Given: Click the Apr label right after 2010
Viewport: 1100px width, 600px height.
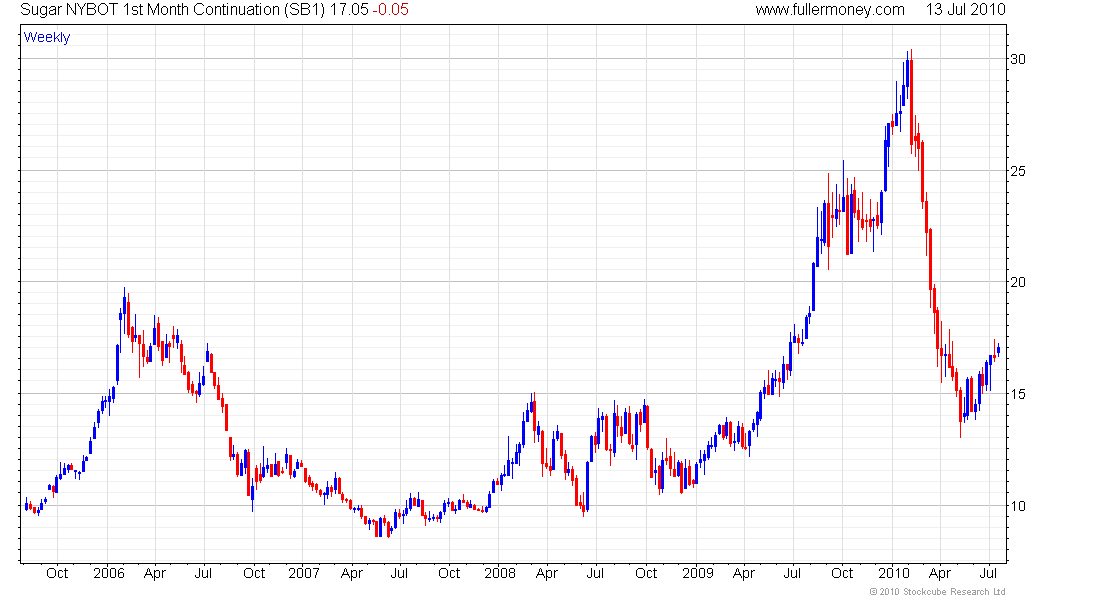Looking at the screenshot, I should coord(939,573).
